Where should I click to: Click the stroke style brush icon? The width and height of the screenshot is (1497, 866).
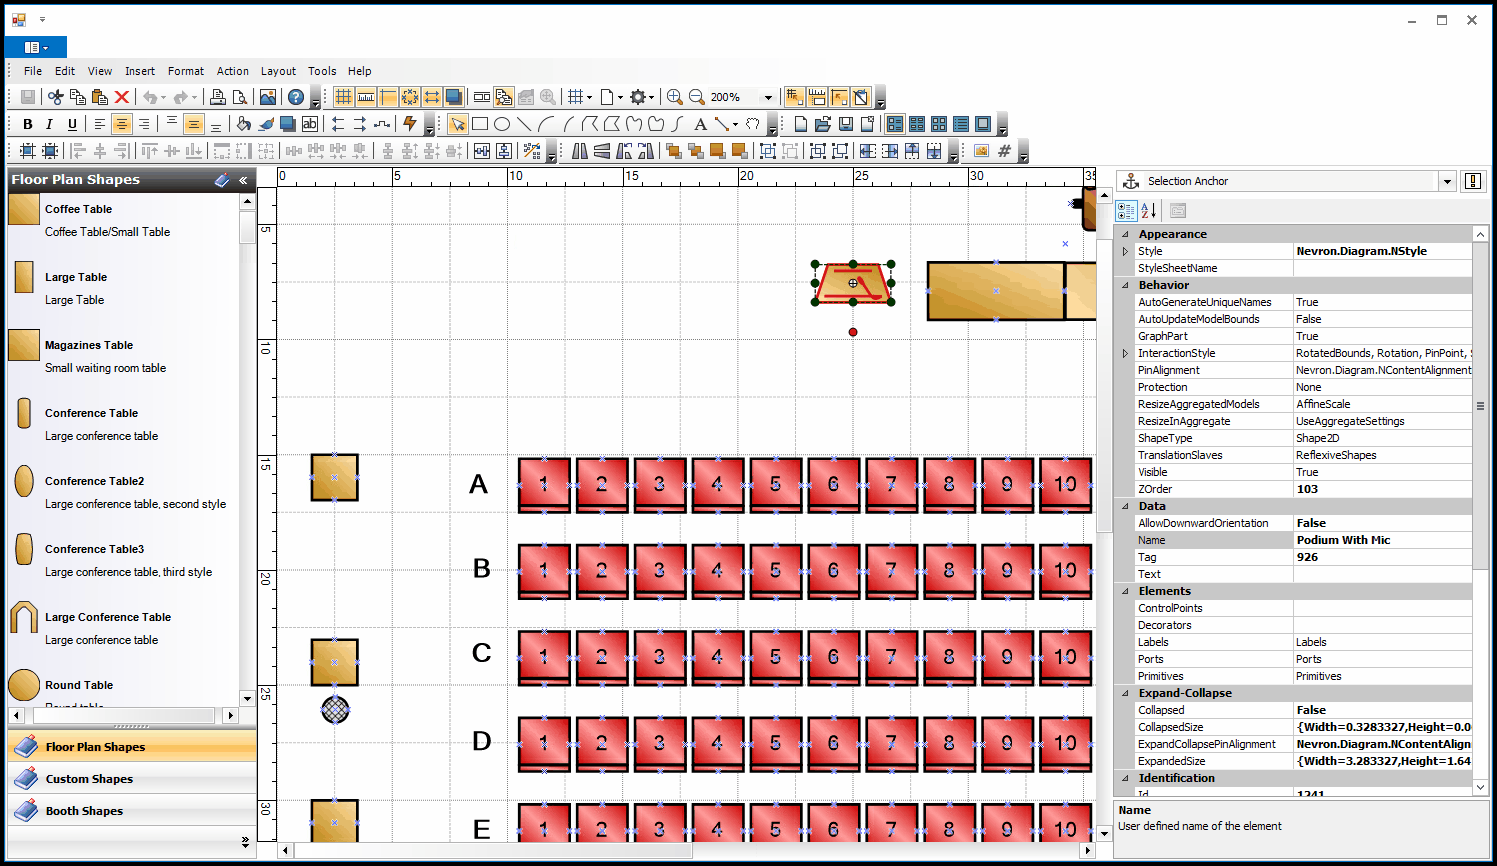266,124
